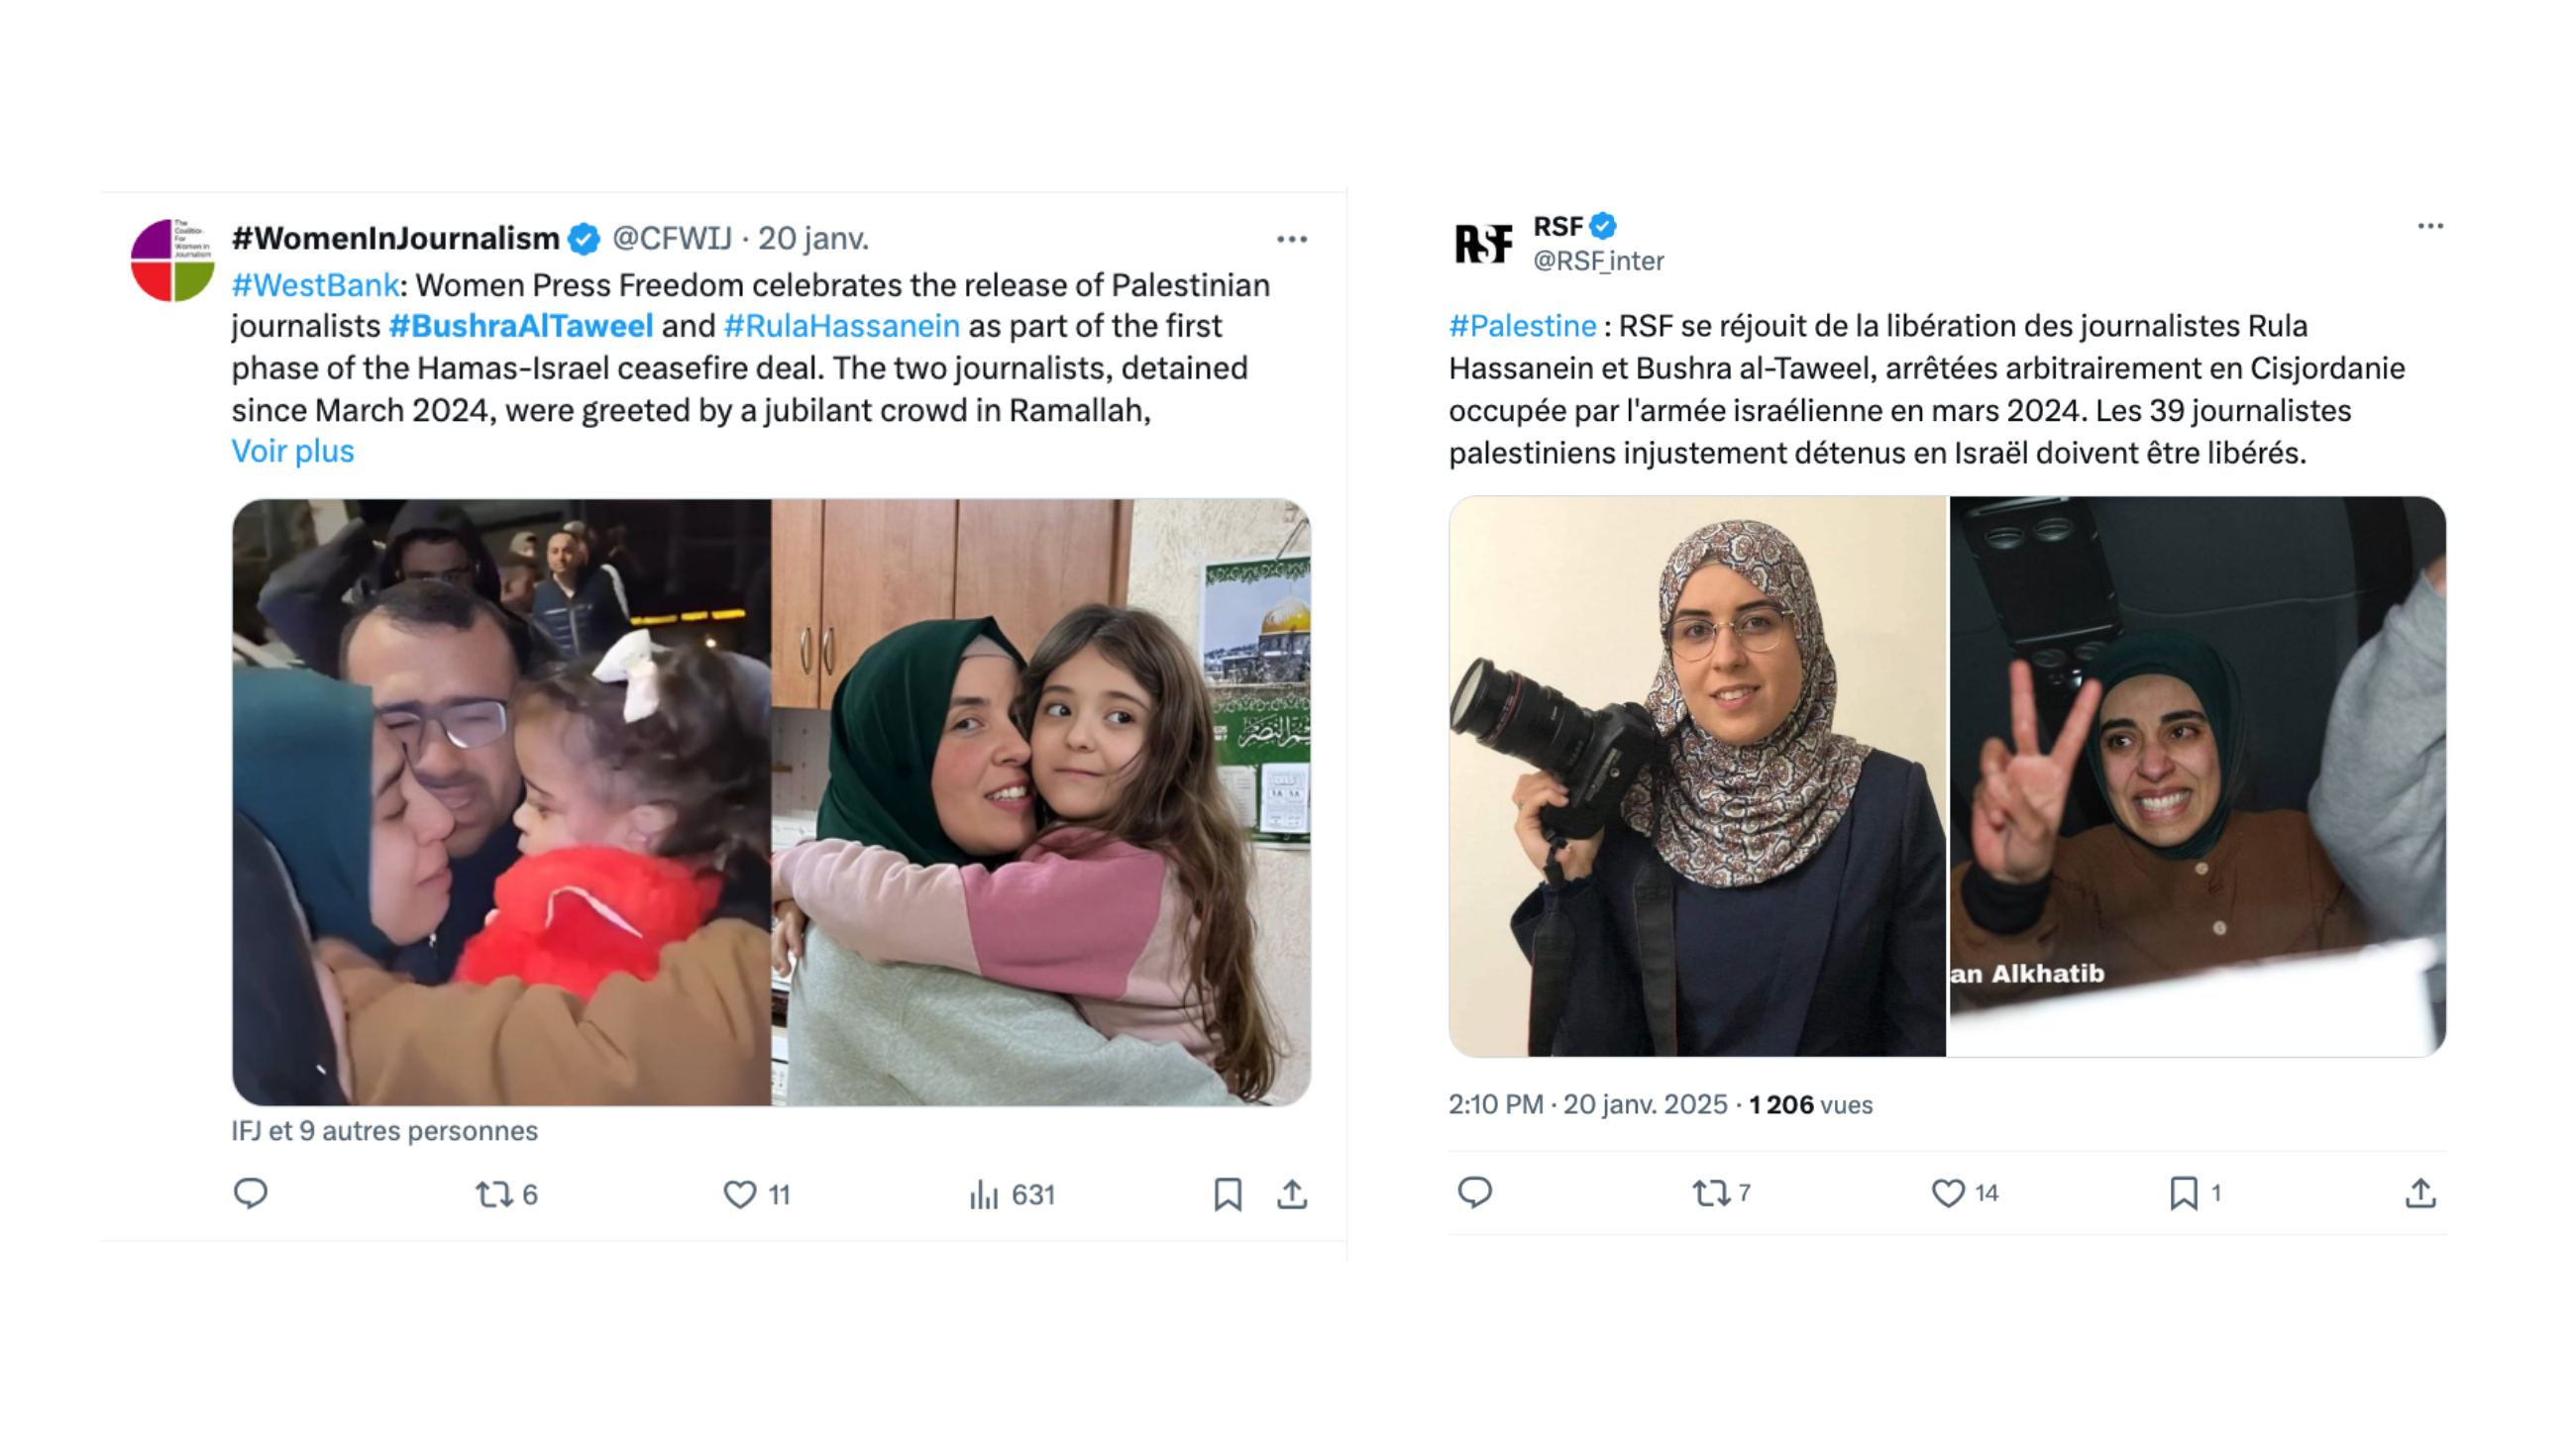View analytics for the CFWIJ tweet

[x=985, y=1194]
